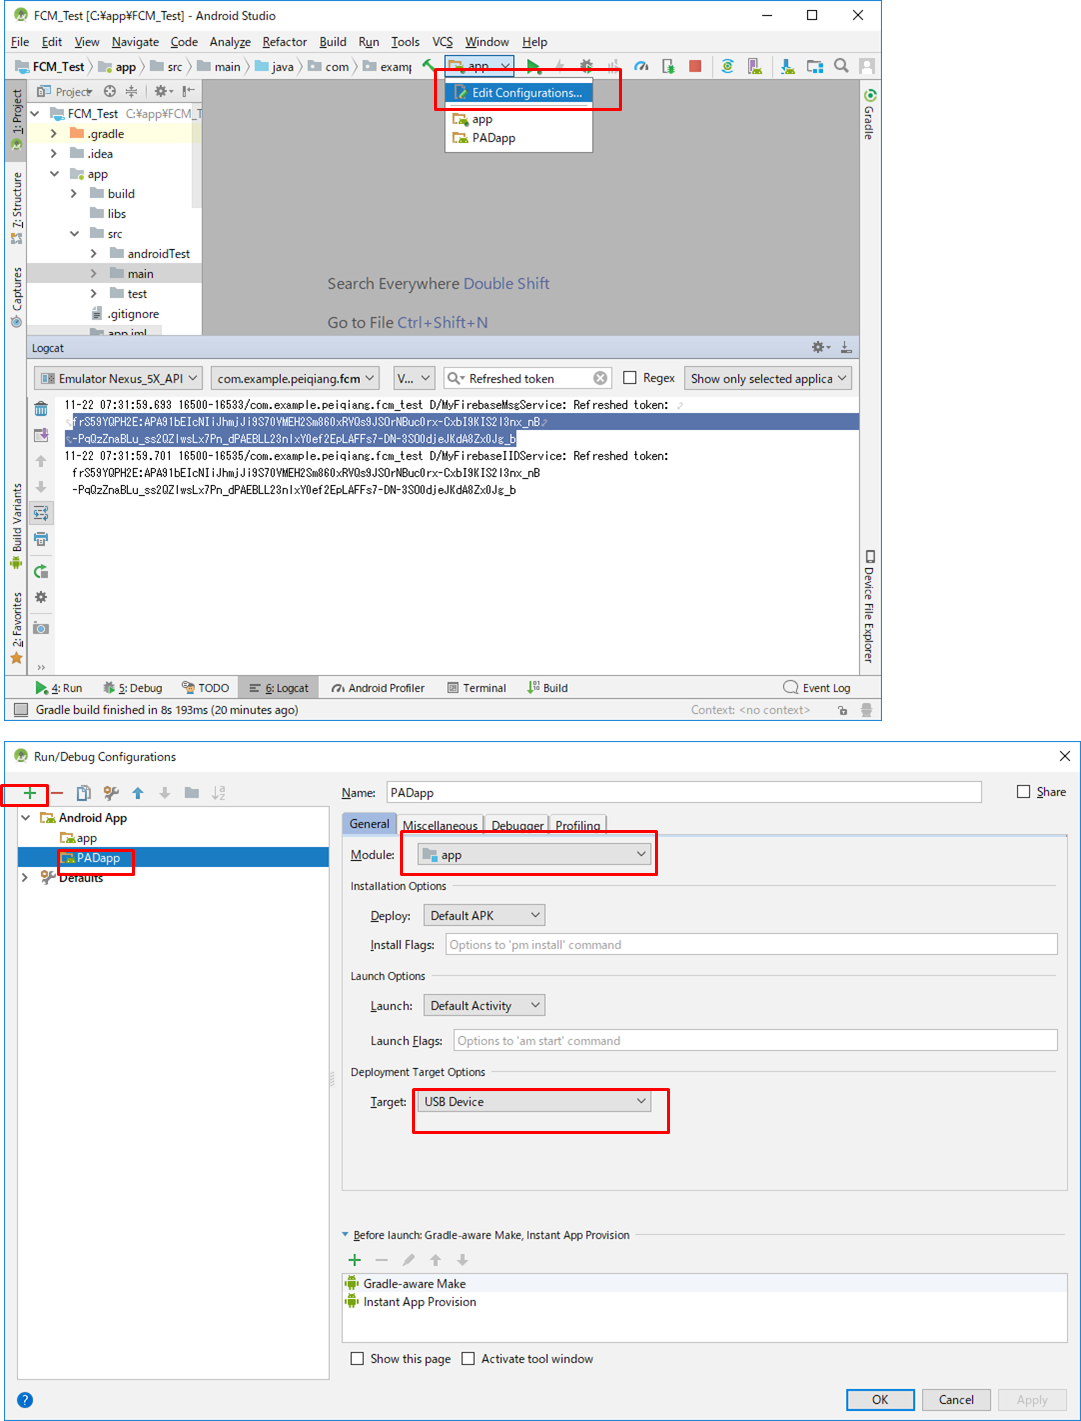Open AVD Manager icon in toolbar
The height and width of the screenshot is (1421, 1081).
click(755, 66)
